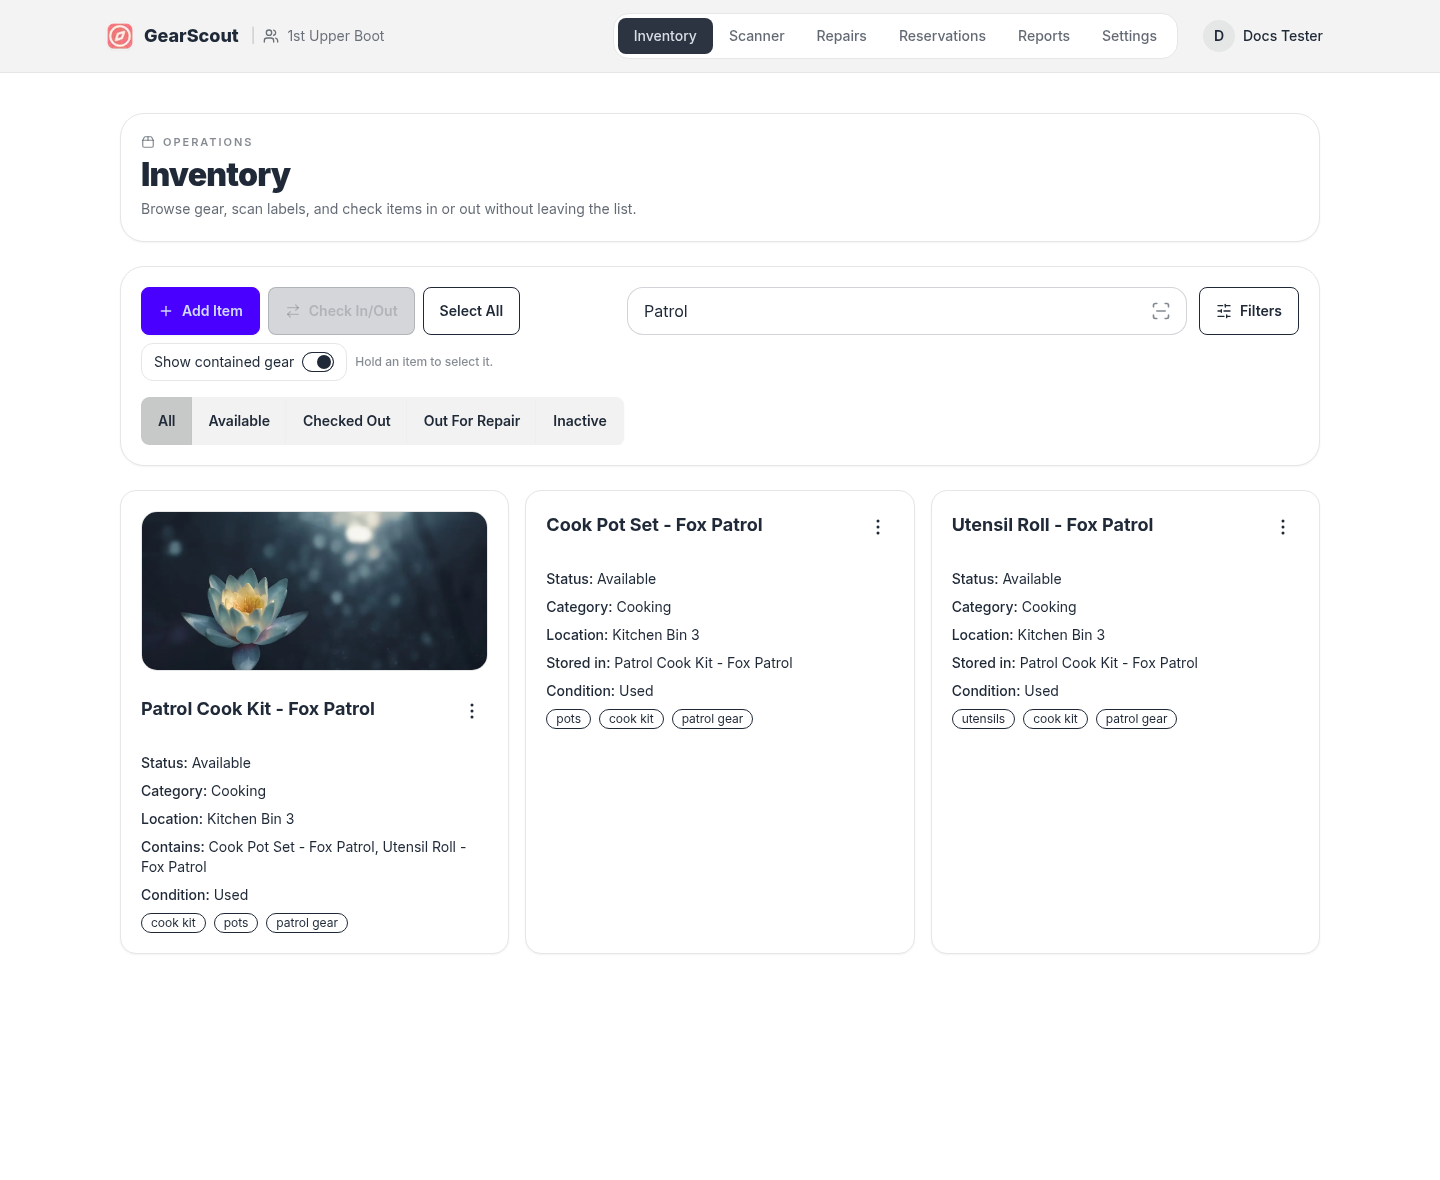The height and width of the screenshot is (1180, 1440).
Task: Click the Add Item button
Action: [200, 311]
